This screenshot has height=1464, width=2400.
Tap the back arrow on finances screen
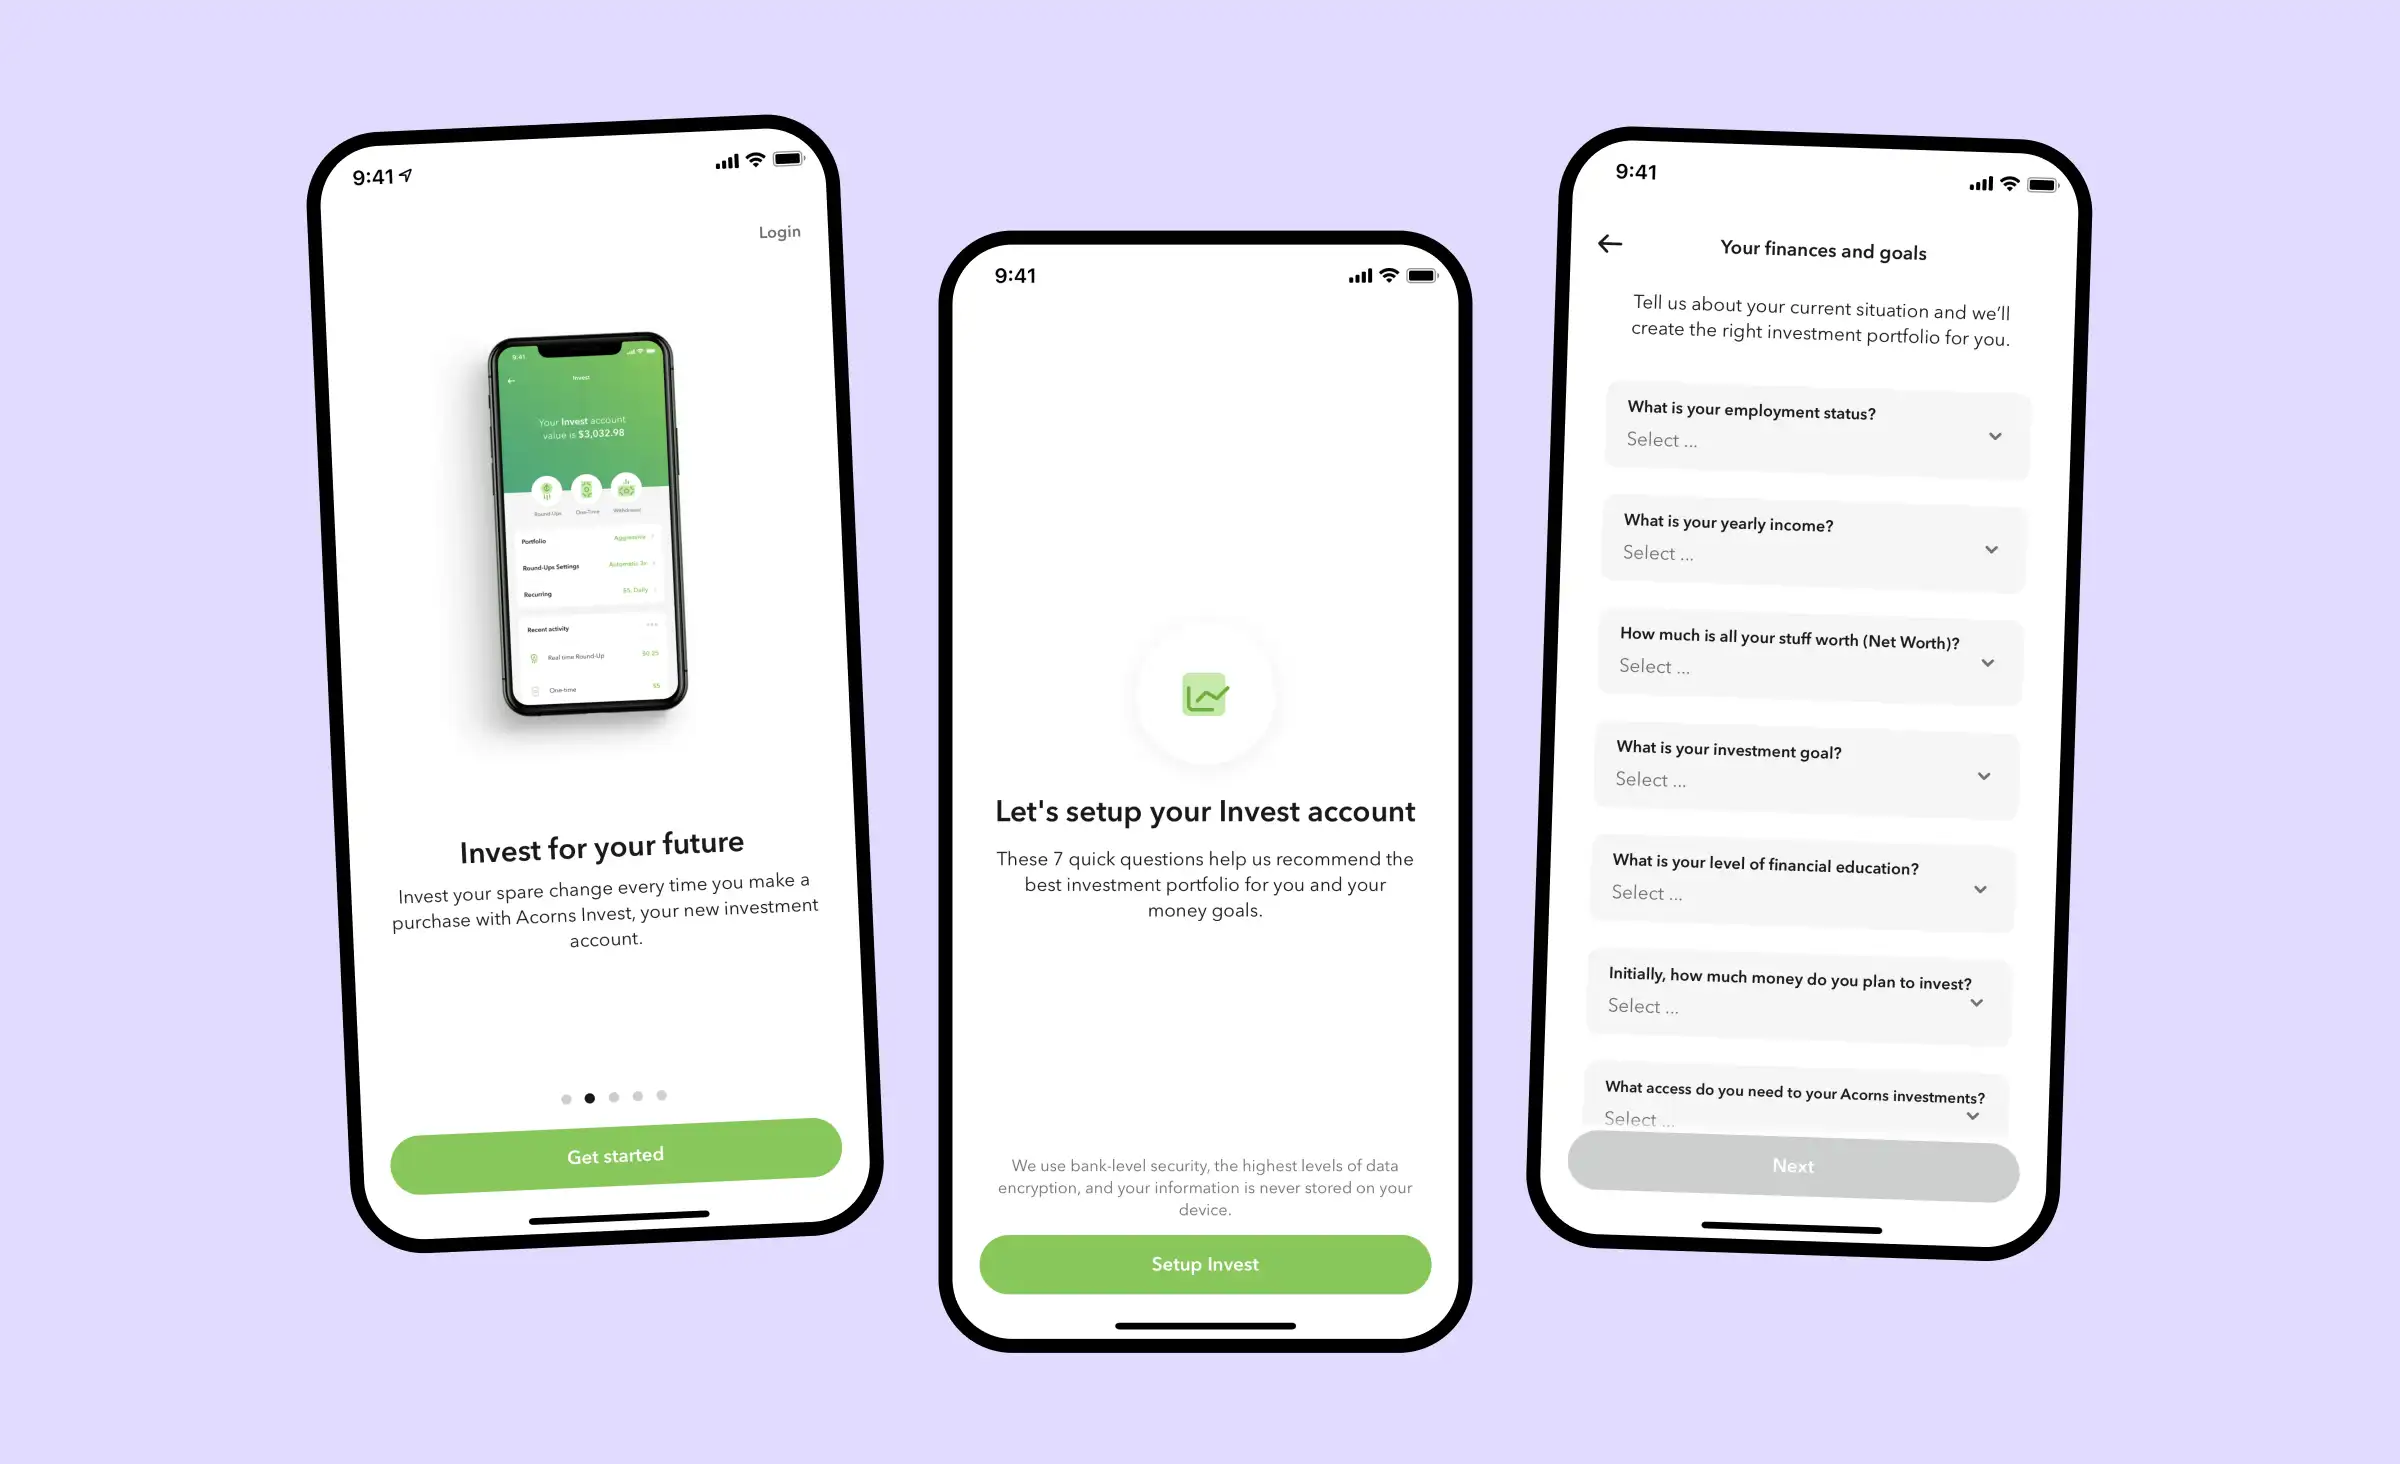pyautogui.click(x=1608, y=242)
